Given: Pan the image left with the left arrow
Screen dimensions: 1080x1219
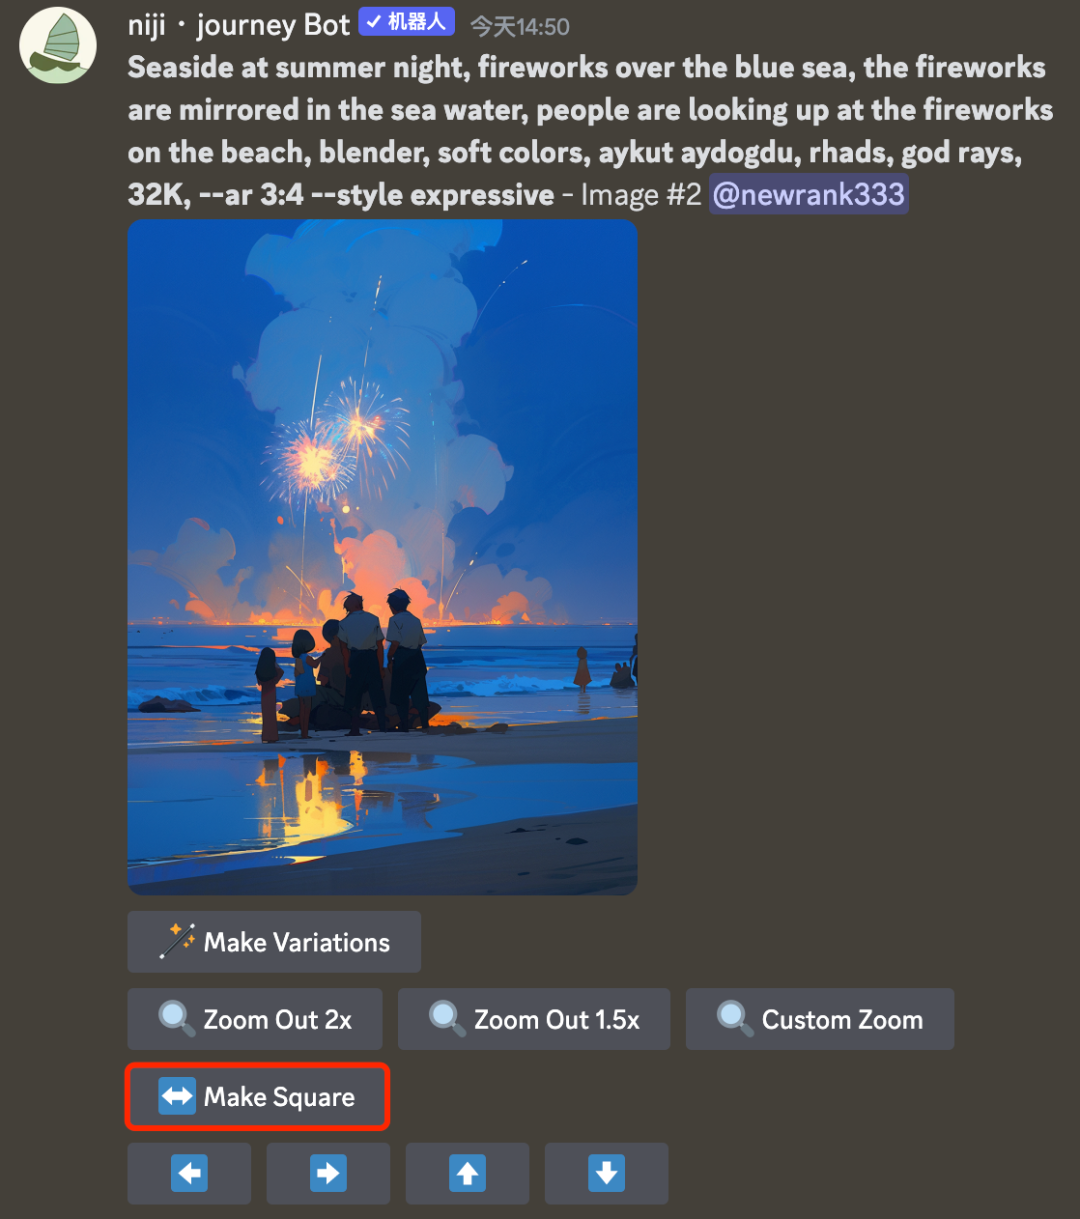Looking at the screenshot, I should pos(189,1173).
